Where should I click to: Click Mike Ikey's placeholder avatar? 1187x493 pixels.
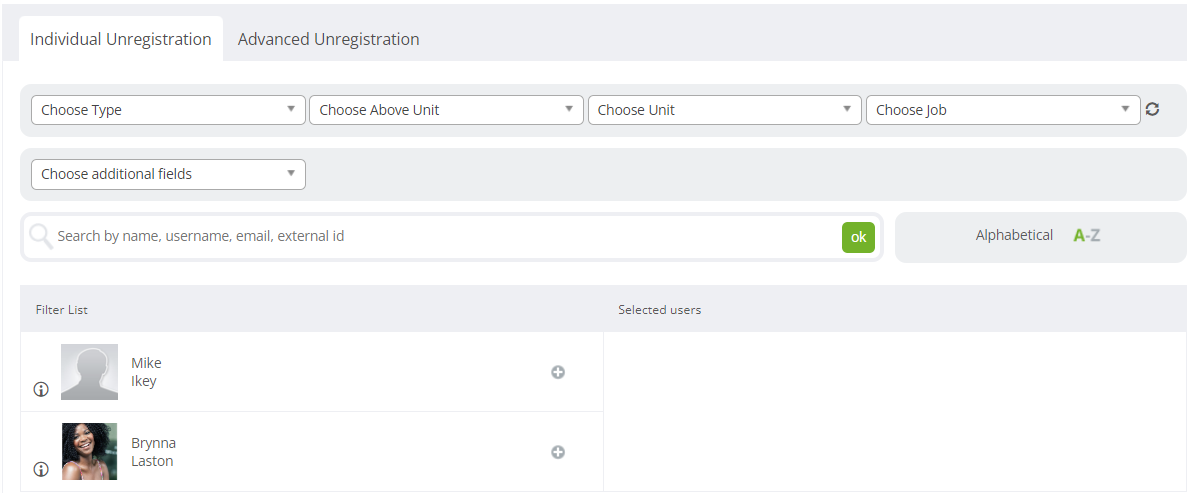click(x=89, y=372)
